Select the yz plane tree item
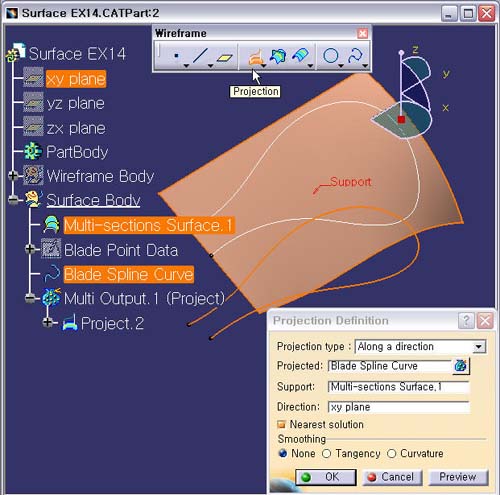The width and height of the screenshot is (500, 495). pyautogui.click(x=76, y=104)
